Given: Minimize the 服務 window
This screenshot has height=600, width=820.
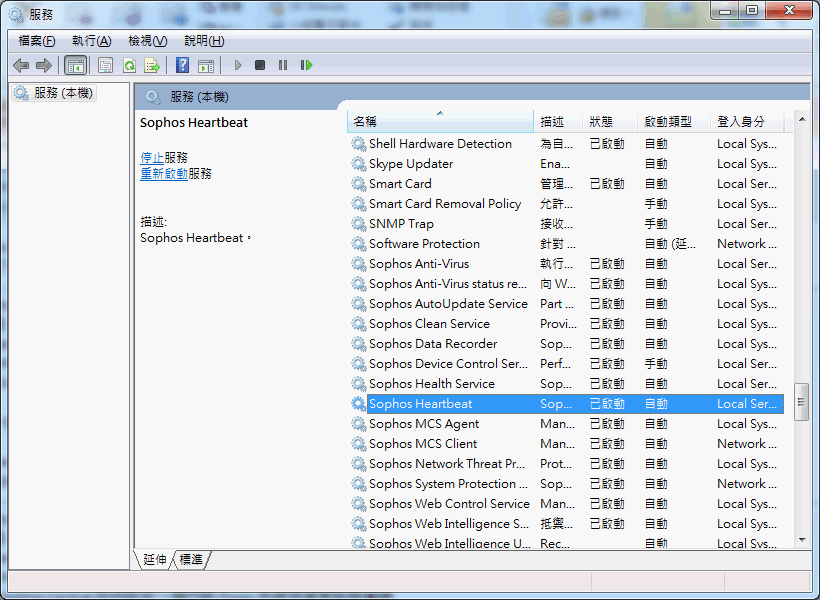Looking at the screenshot, I should [725, 10].
